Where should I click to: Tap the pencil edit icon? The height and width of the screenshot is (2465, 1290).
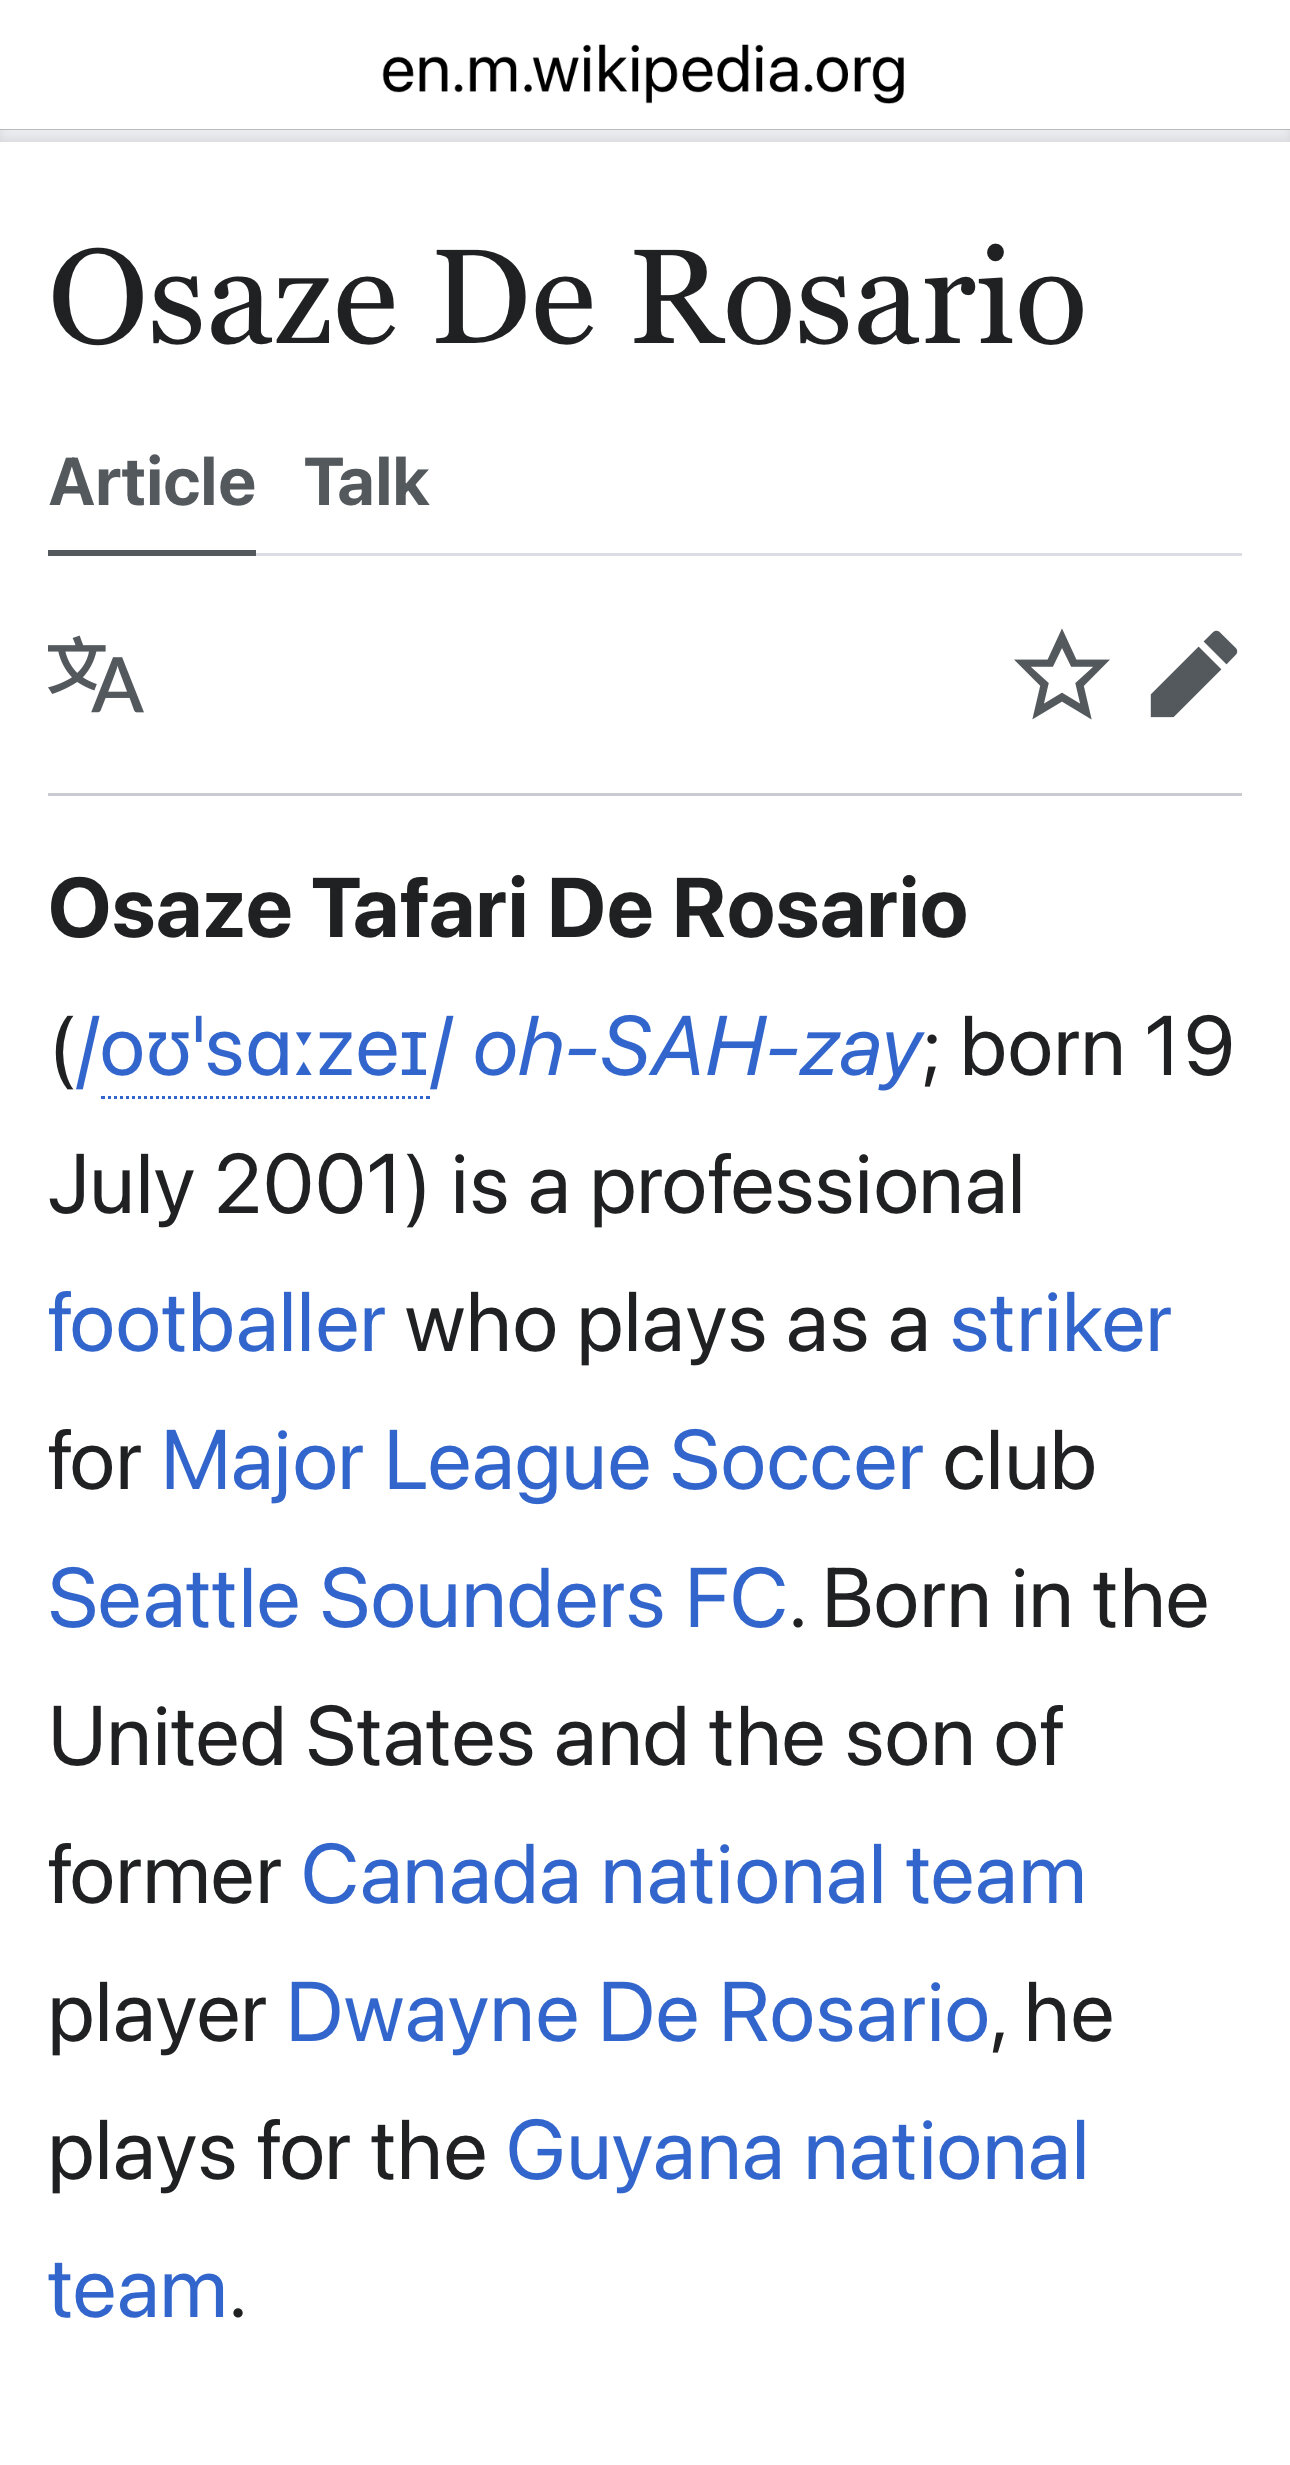pyautogui.click(x=1194, y=675)
